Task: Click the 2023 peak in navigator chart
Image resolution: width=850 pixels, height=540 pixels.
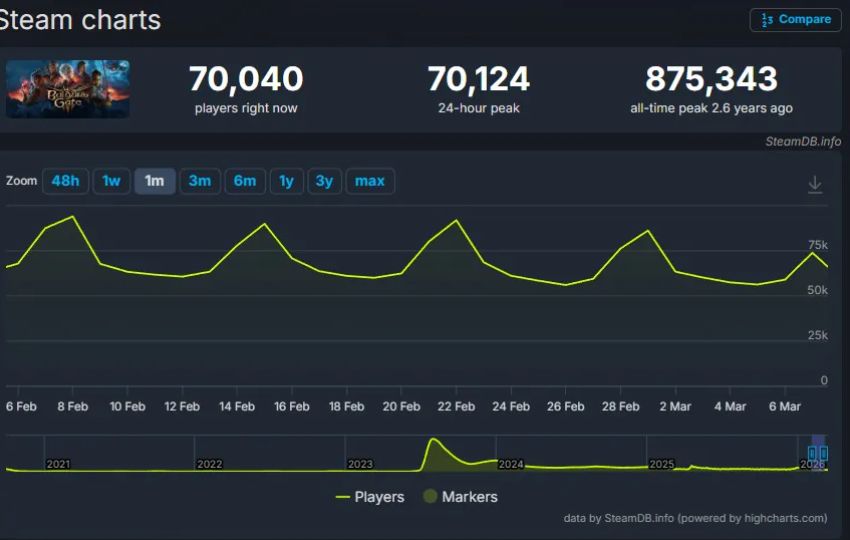Action: coord(433,439)
